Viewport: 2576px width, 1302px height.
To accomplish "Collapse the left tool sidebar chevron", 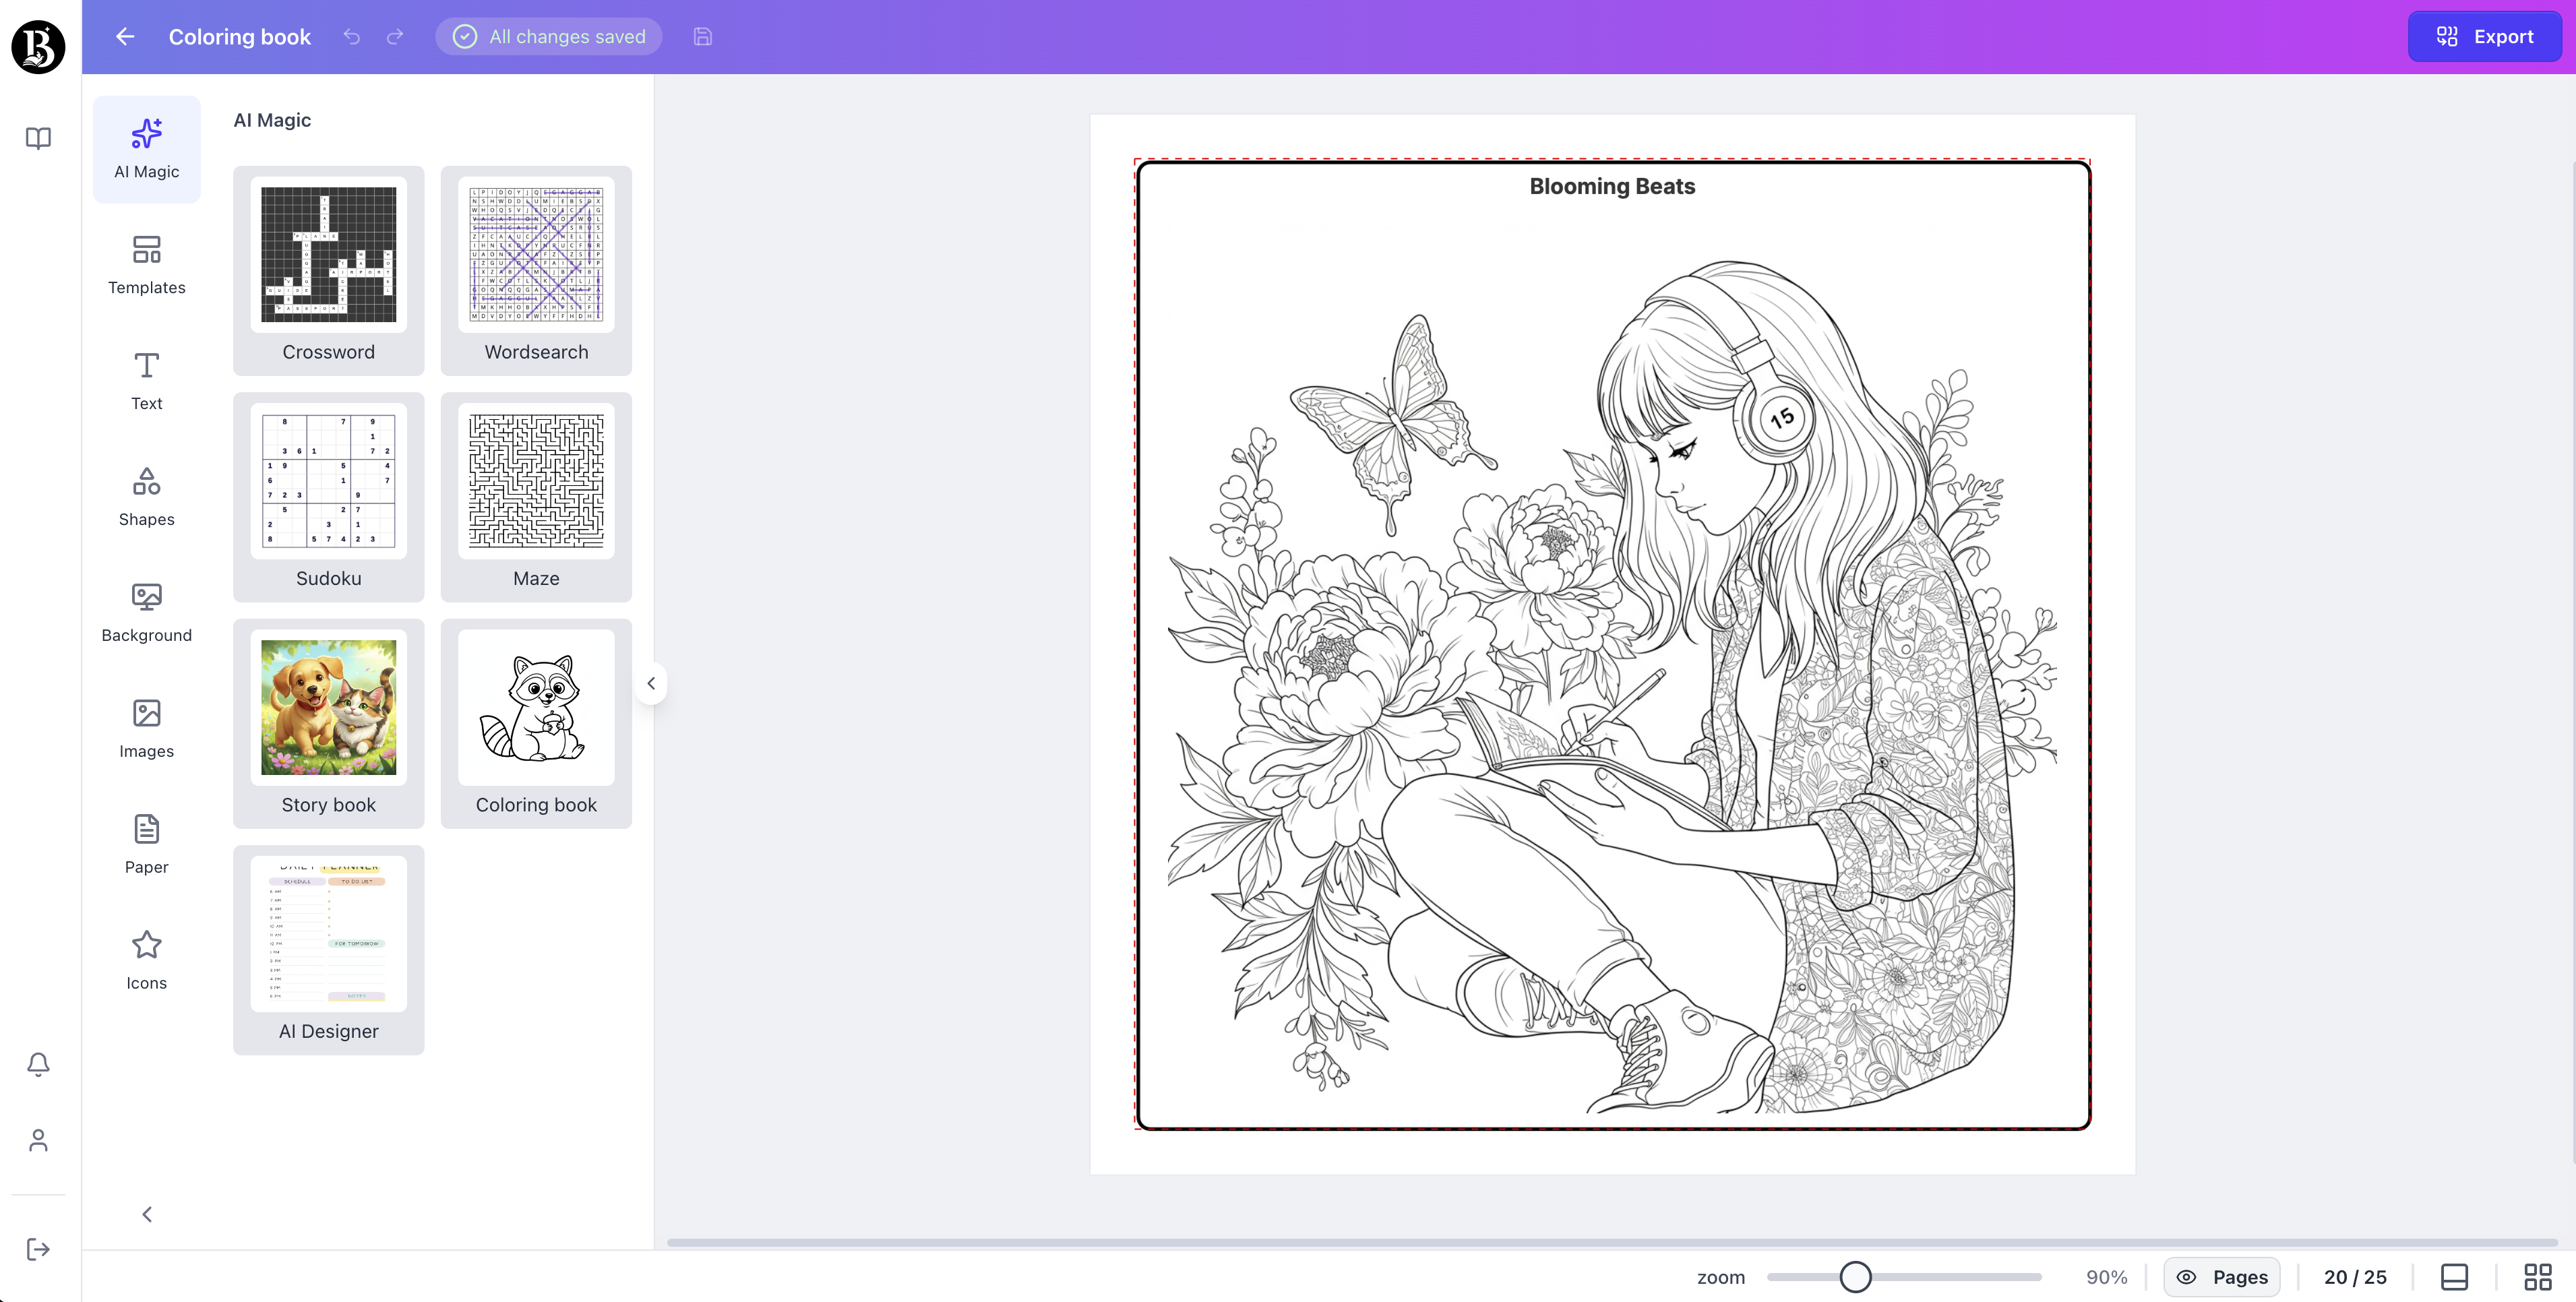I will (x=147, y=1214).
